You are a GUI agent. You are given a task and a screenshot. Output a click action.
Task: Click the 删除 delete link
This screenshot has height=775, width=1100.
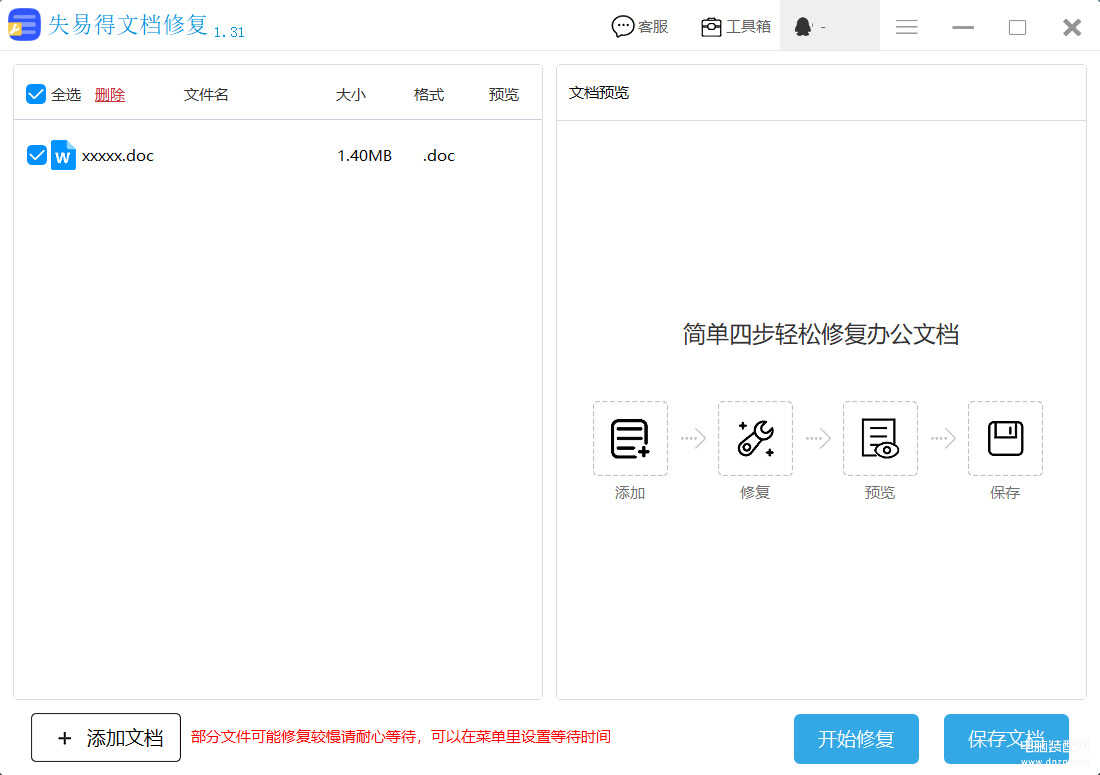click(x=110, y=95)
